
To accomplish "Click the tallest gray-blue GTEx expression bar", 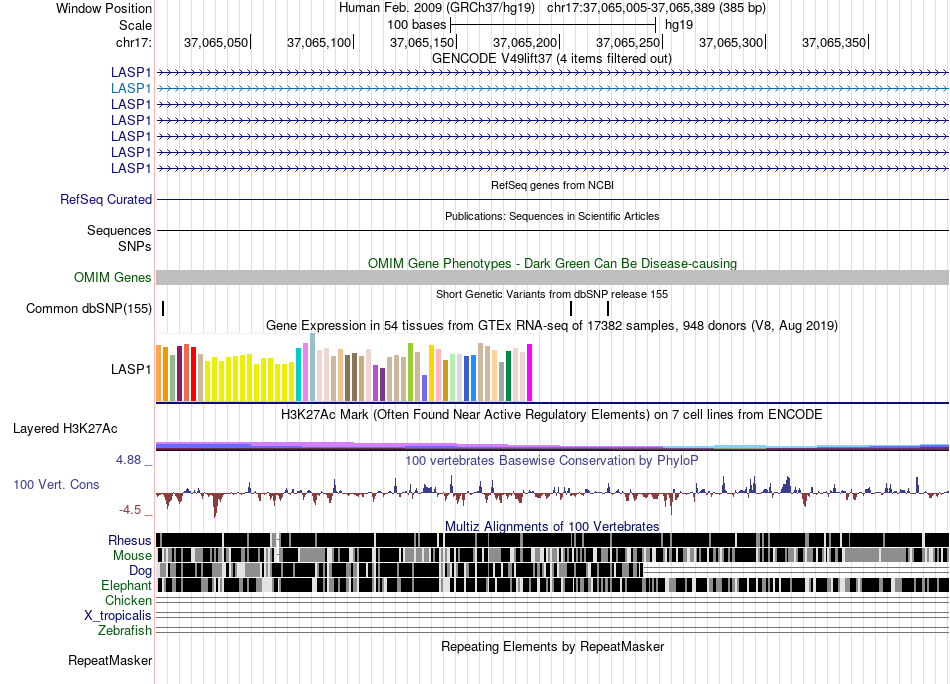I will tap(313, 367).
